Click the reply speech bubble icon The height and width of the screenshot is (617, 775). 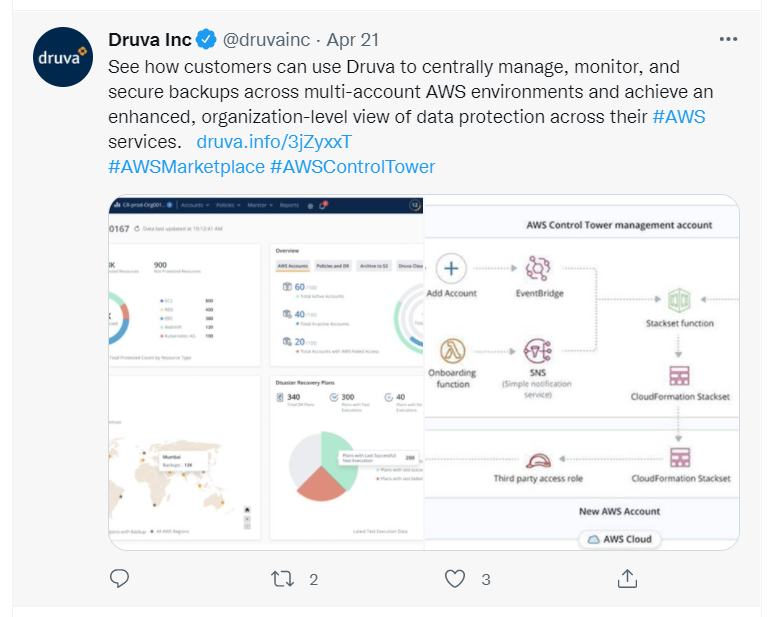coord(120,578)
